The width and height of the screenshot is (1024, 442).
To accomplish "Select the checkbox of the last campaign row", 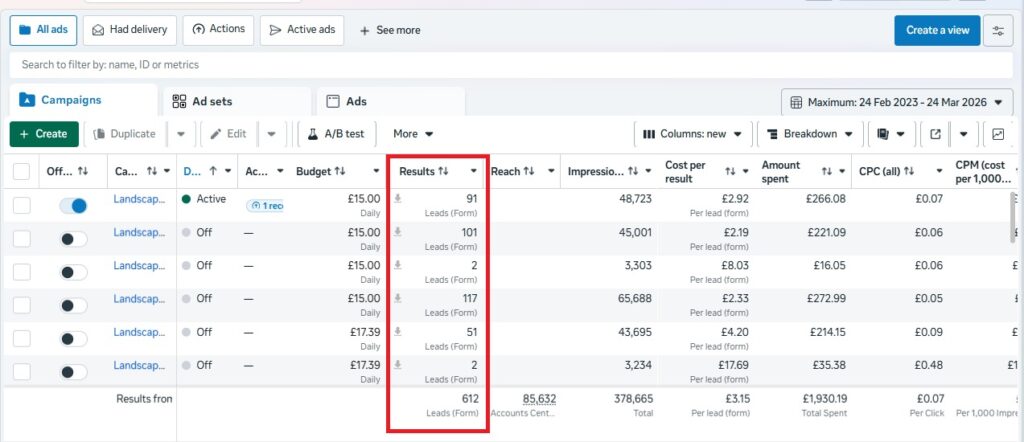I will [x=21, y=371].
